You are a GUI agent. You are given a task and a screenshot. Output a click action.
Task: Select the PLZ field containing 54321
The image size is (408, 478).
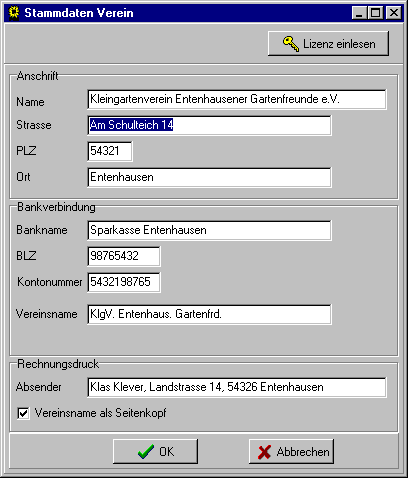(x=110, y=151)
